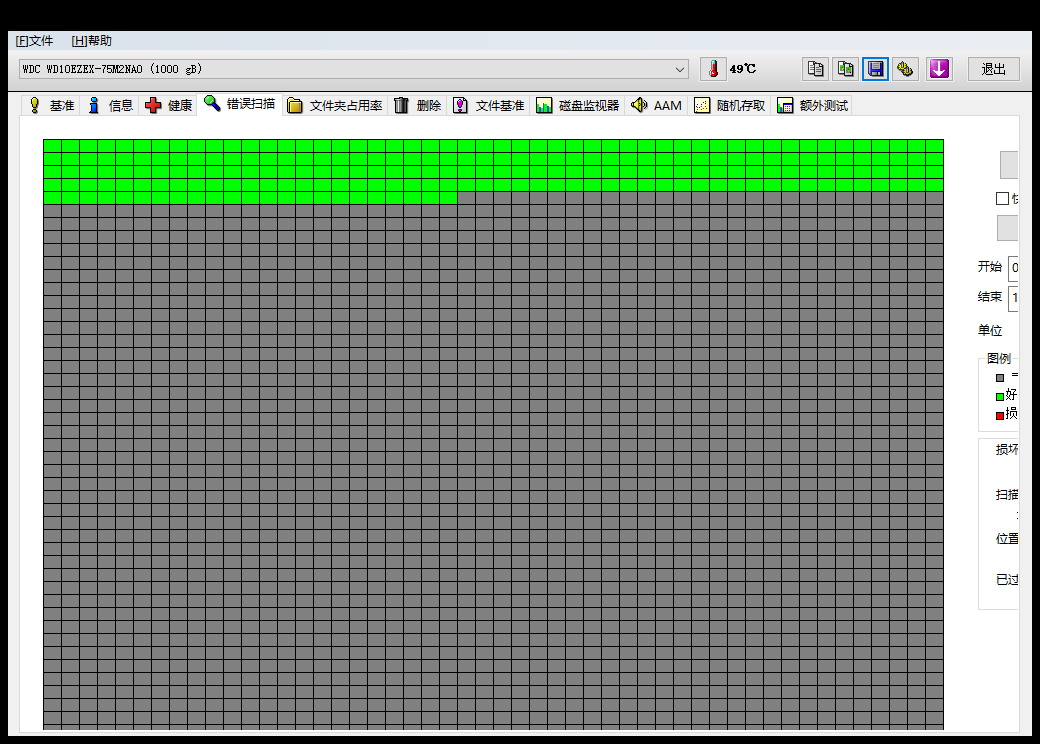Click the 图例 legend heading

pos(998,359)
